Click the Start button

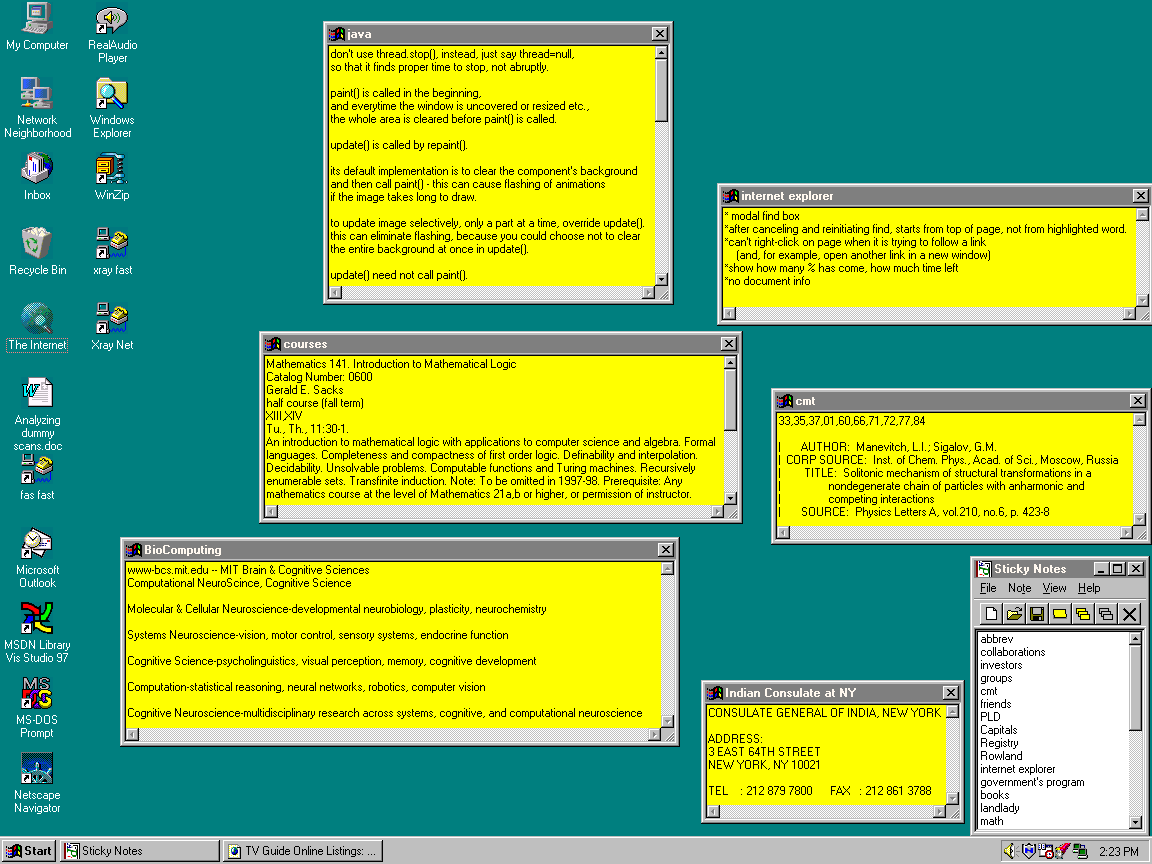(x=29, y=851)
